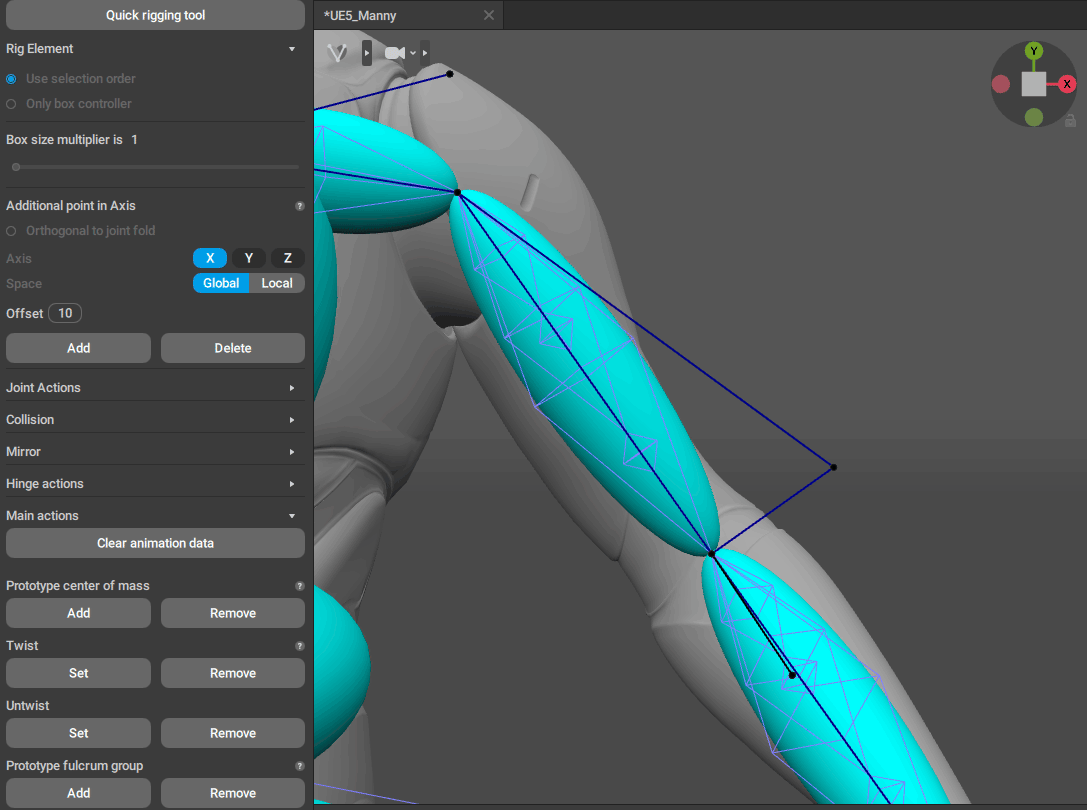
Task: Toggle the view gizmo lock icon
Action: (1070, 120)
